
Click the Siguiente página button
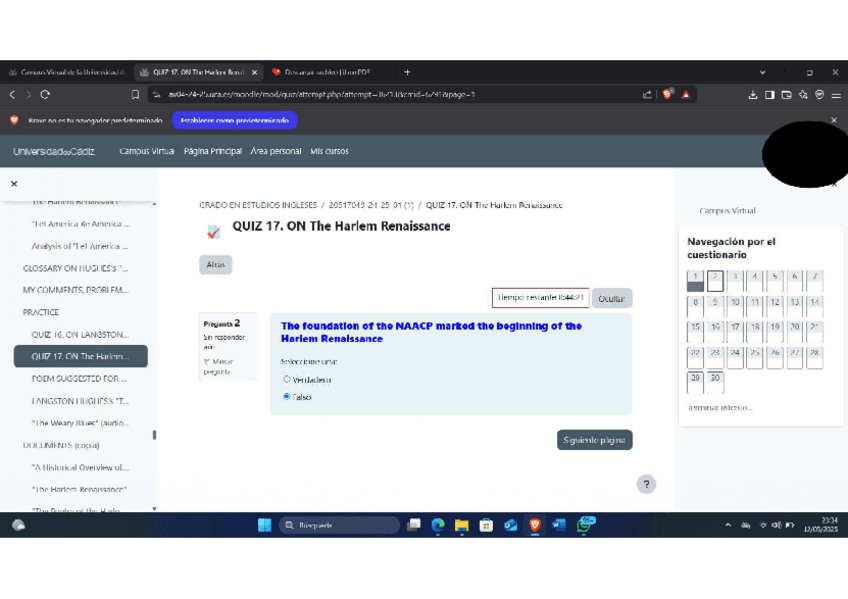(x=594, y=440)
